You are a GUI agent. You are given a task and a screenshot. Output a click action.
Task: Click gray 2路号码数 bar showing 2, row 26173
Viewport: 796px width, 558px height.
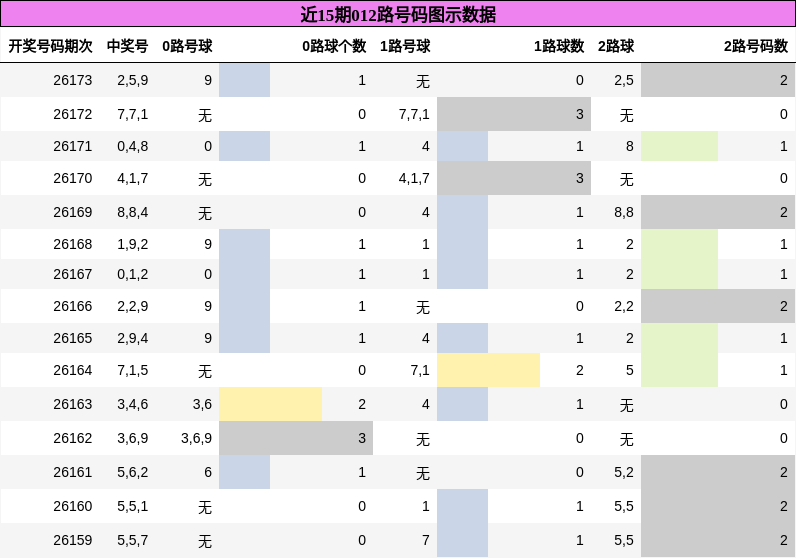718,80
